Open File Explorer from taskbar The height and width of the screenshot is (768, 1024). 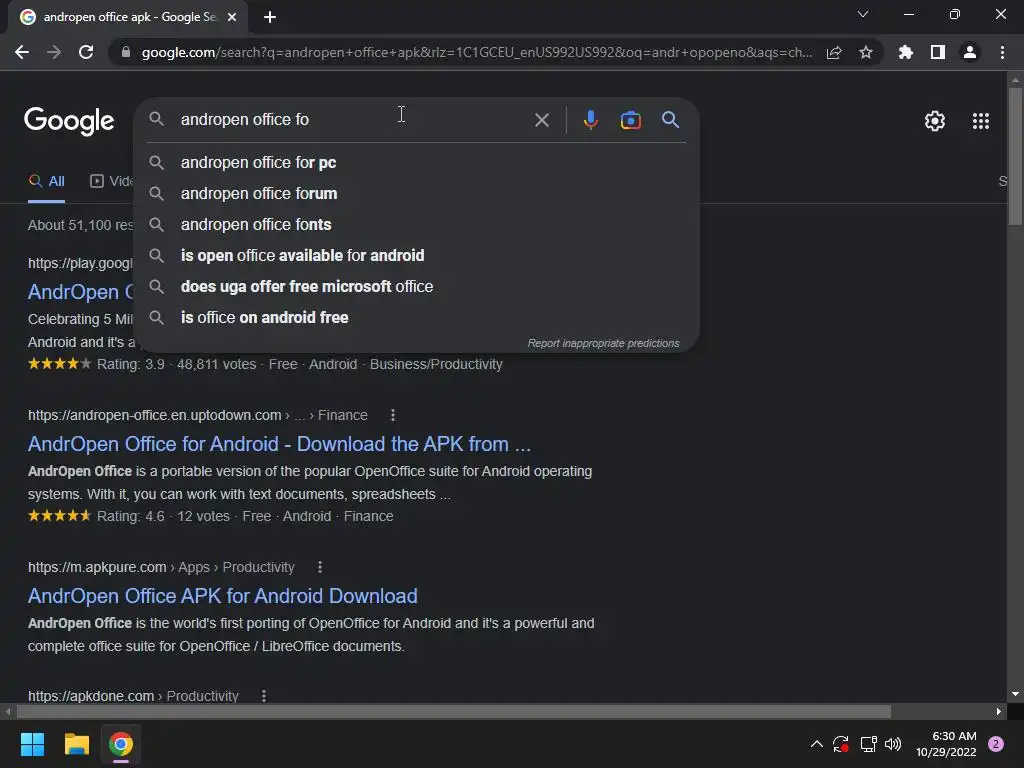pos(76,744)
